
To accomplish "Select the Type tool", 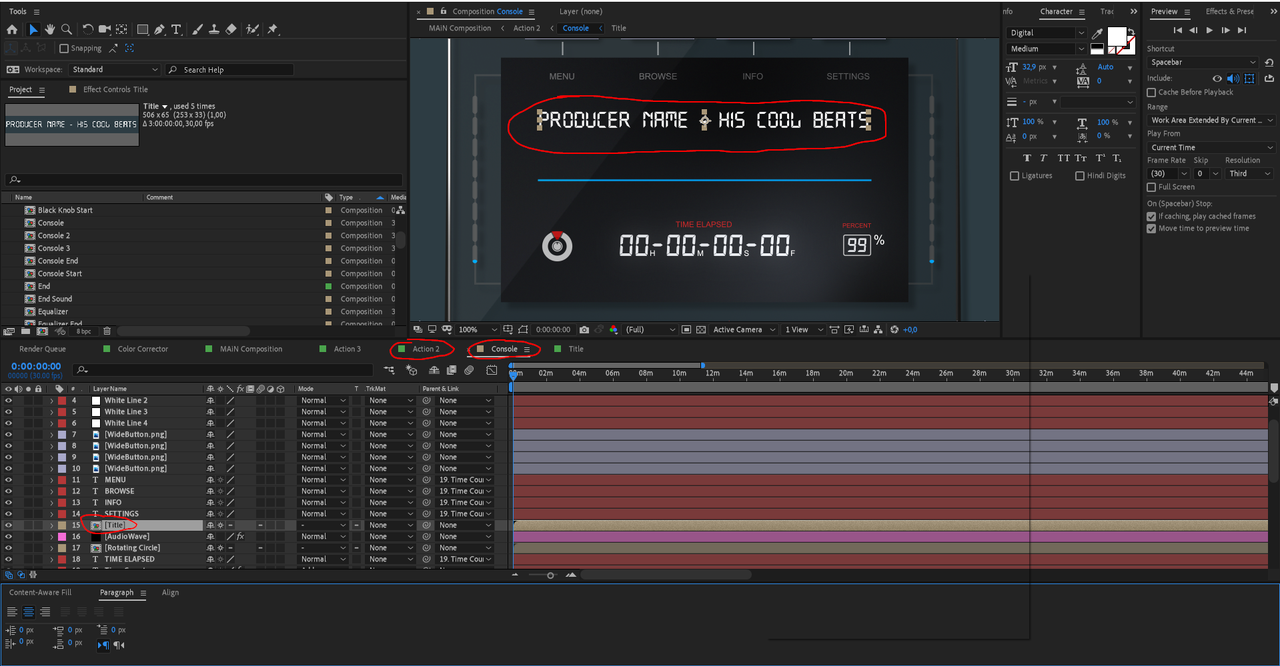I will [176, 30].
